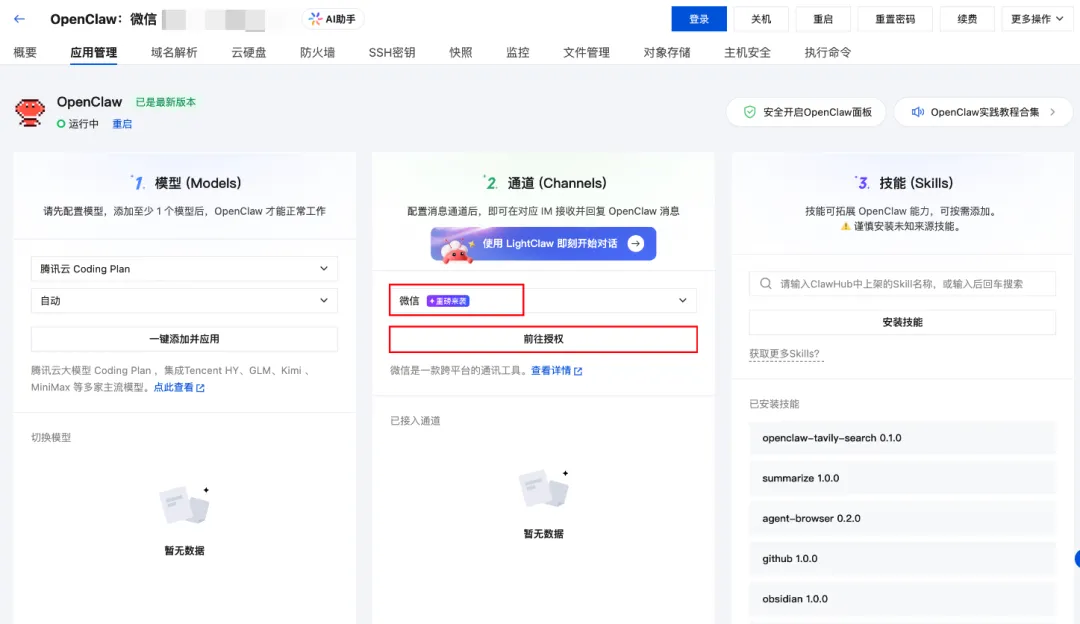Screen dimensions: 1080x624
Task: Click the 前往授权 button
Action: (x=543, y=339)
